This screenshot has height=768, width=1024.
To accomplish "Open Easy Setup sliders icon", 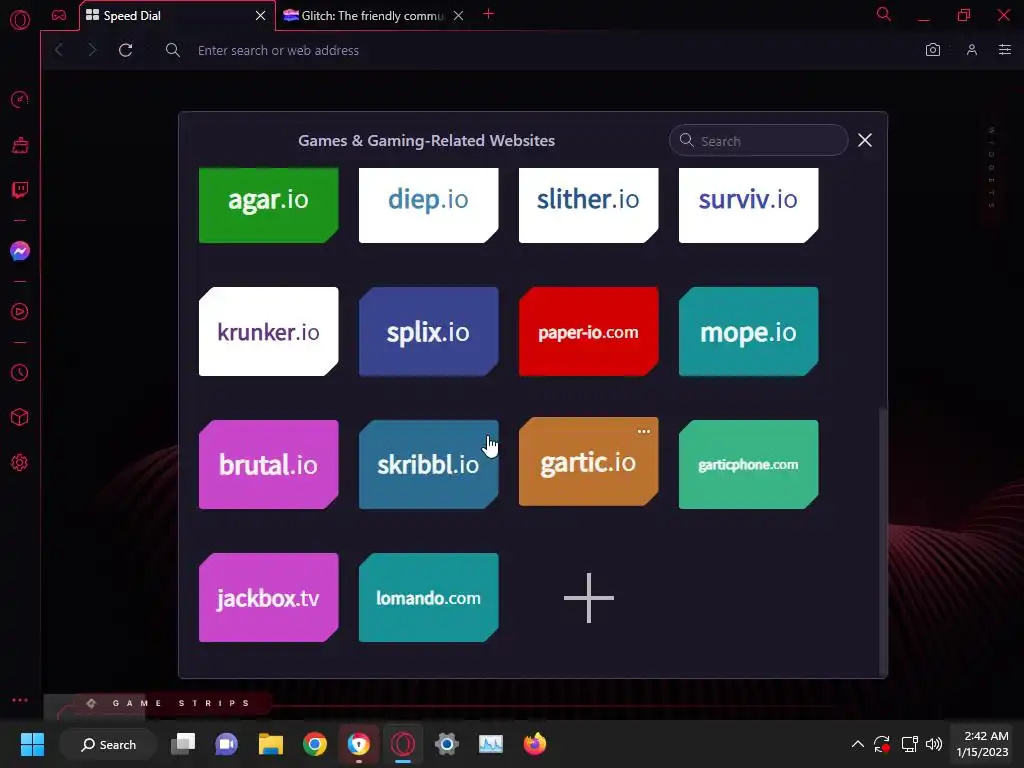I will click(x=1004, y=50).
